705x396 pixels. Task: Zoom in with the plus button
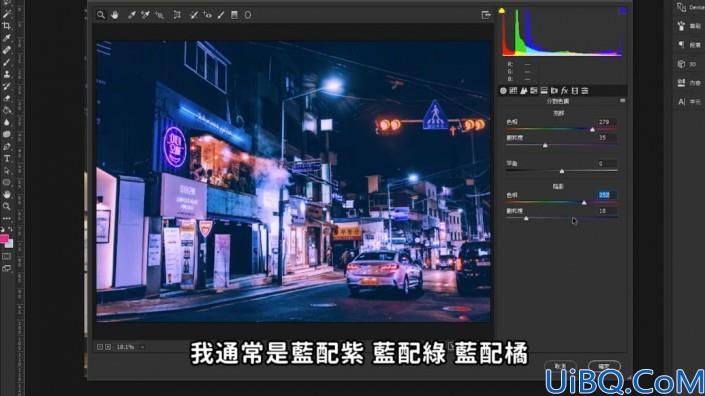pyautogui.click(x=108, y=347)
